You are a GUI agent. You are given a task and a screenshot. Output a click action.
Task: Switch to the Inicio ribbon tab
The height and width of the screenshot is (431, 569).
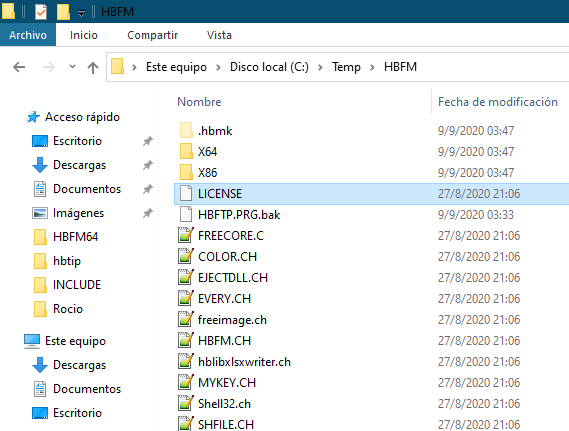pos(83,35)
